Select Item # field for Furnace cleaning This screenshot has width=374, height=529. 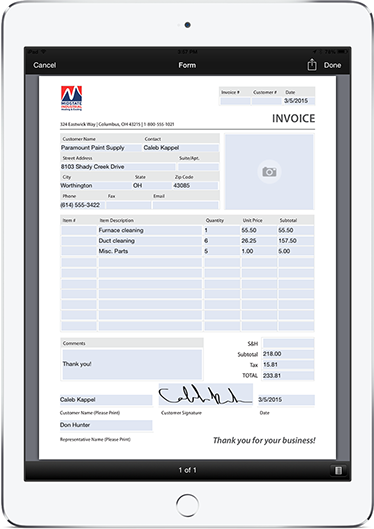pyautogui.click(x=79, y=230)
